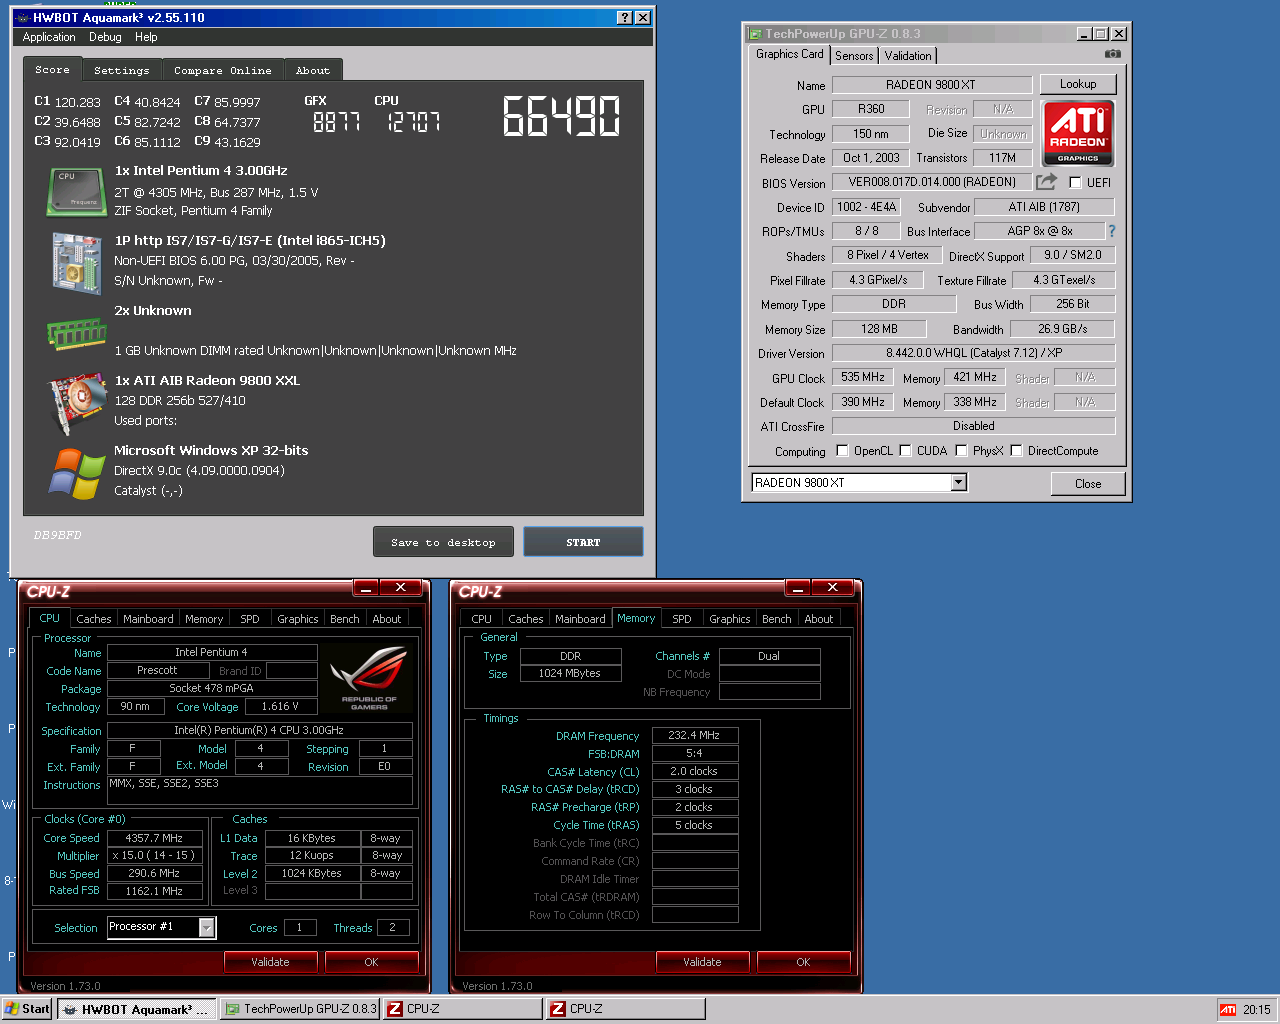Click the BIOS export share icon in GPU-Z

tap(1046, 182)
